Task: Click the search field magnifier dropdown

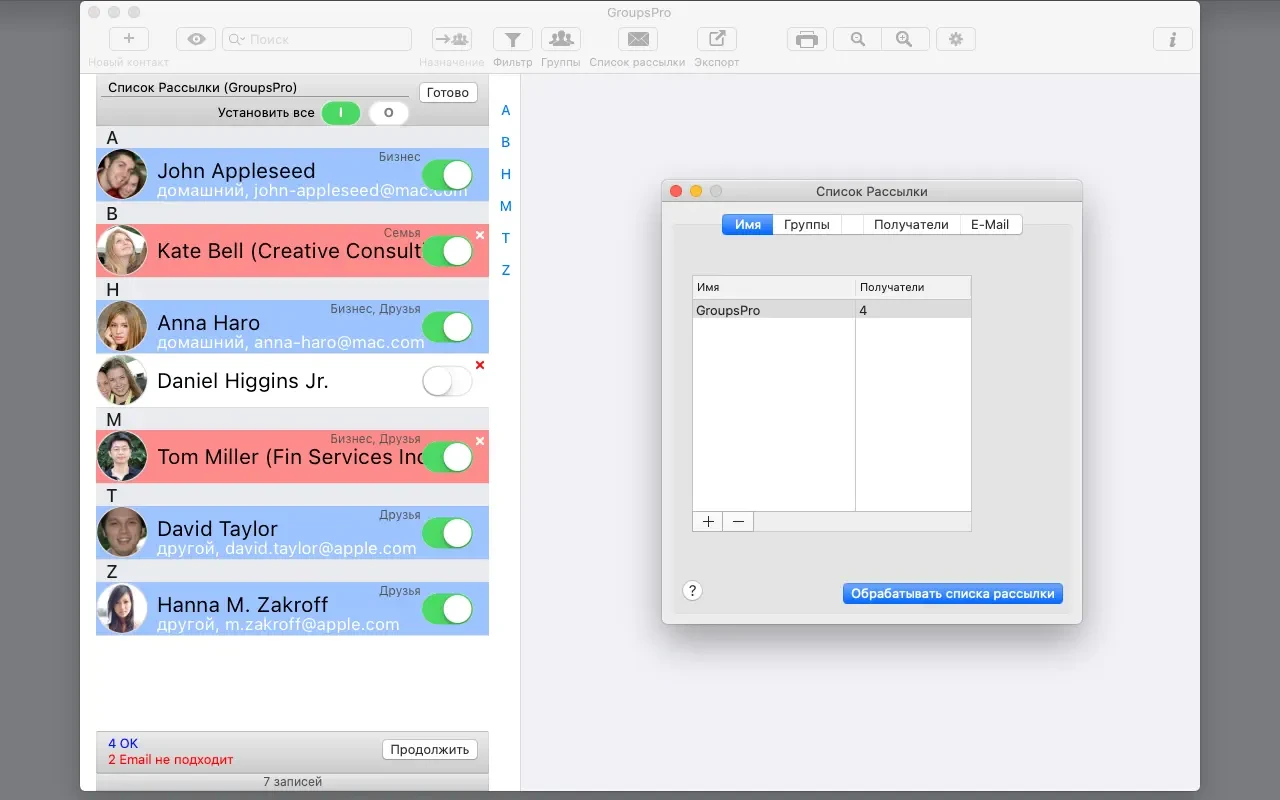Action: click(x=238, y=39)
